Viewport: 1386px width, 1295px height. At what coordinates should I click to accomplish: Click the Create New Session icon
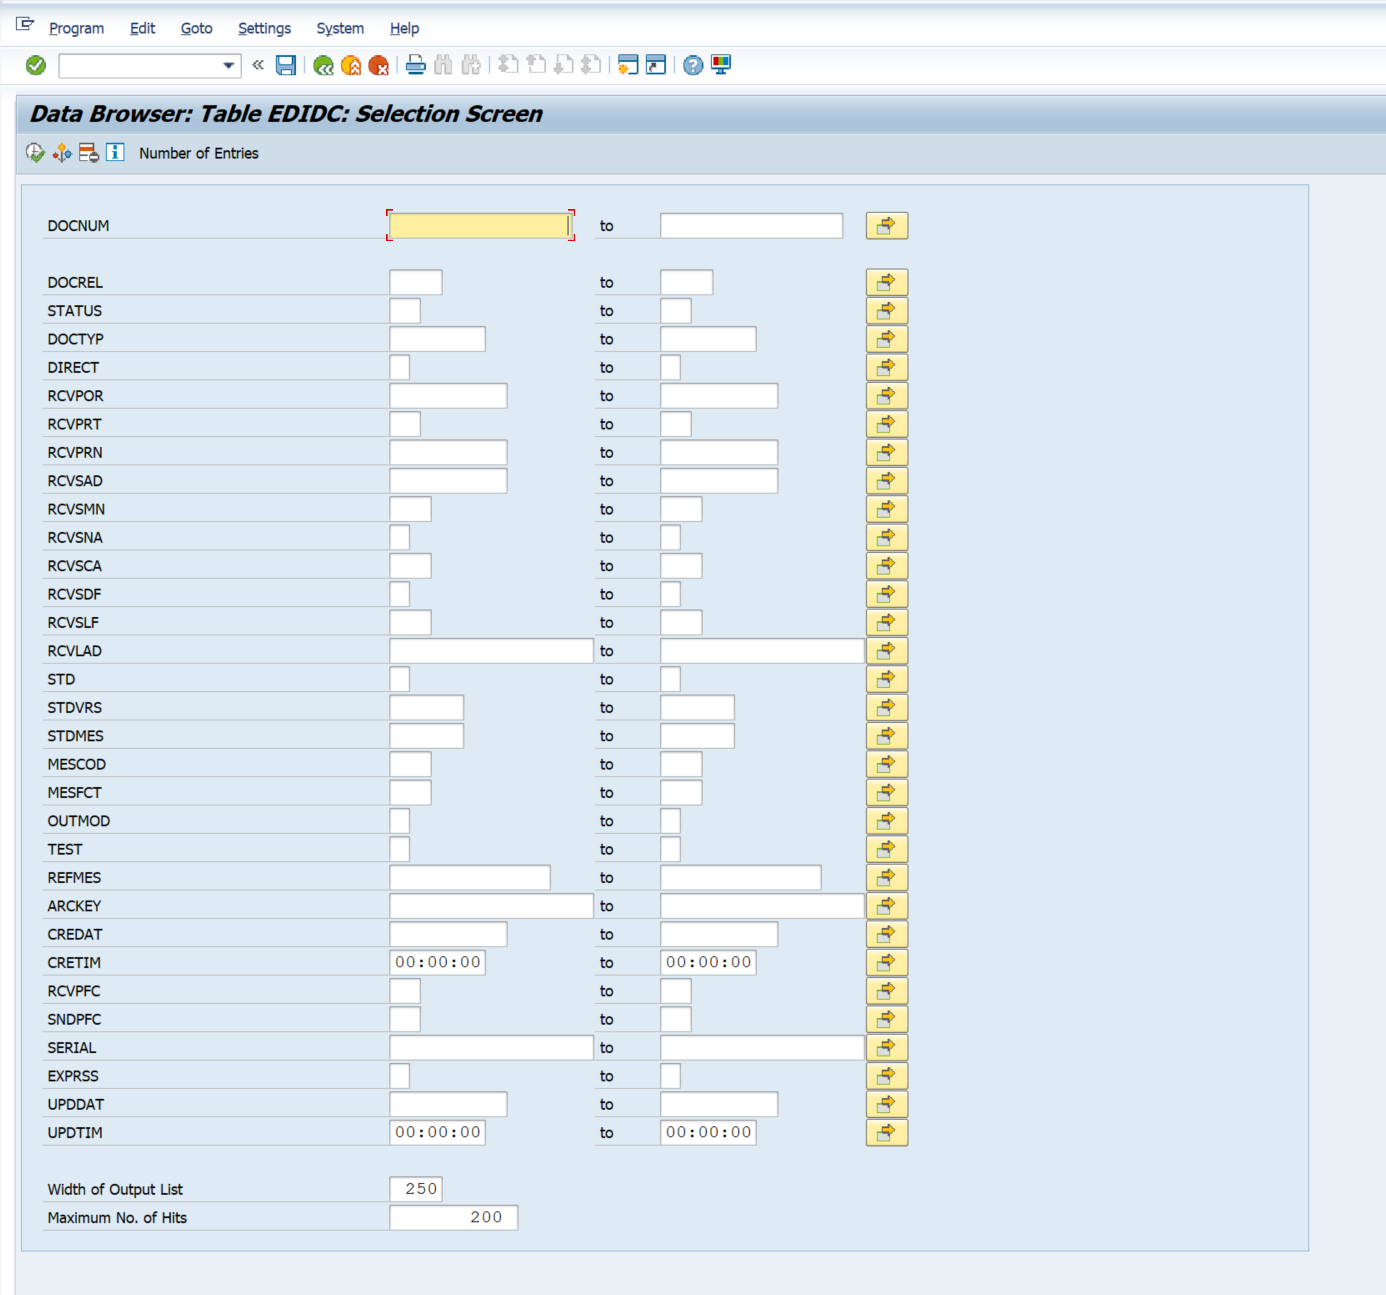628,65
